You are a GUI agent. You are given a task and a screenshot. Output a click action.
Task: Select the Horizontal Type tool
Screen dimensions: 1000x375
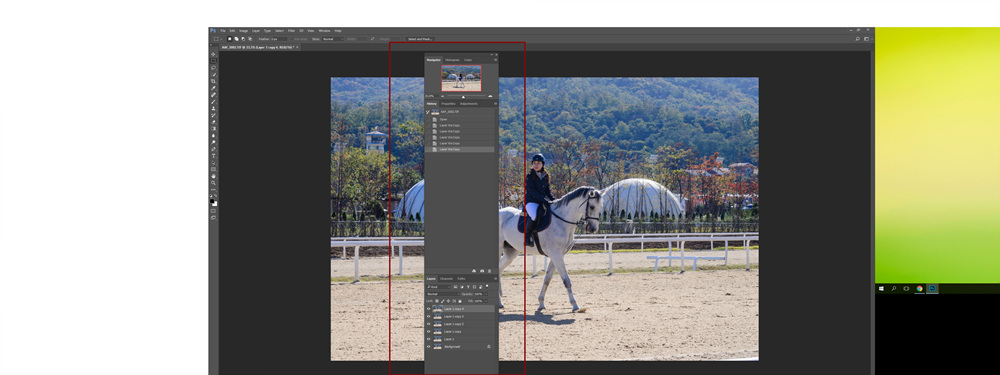point(214,156)
